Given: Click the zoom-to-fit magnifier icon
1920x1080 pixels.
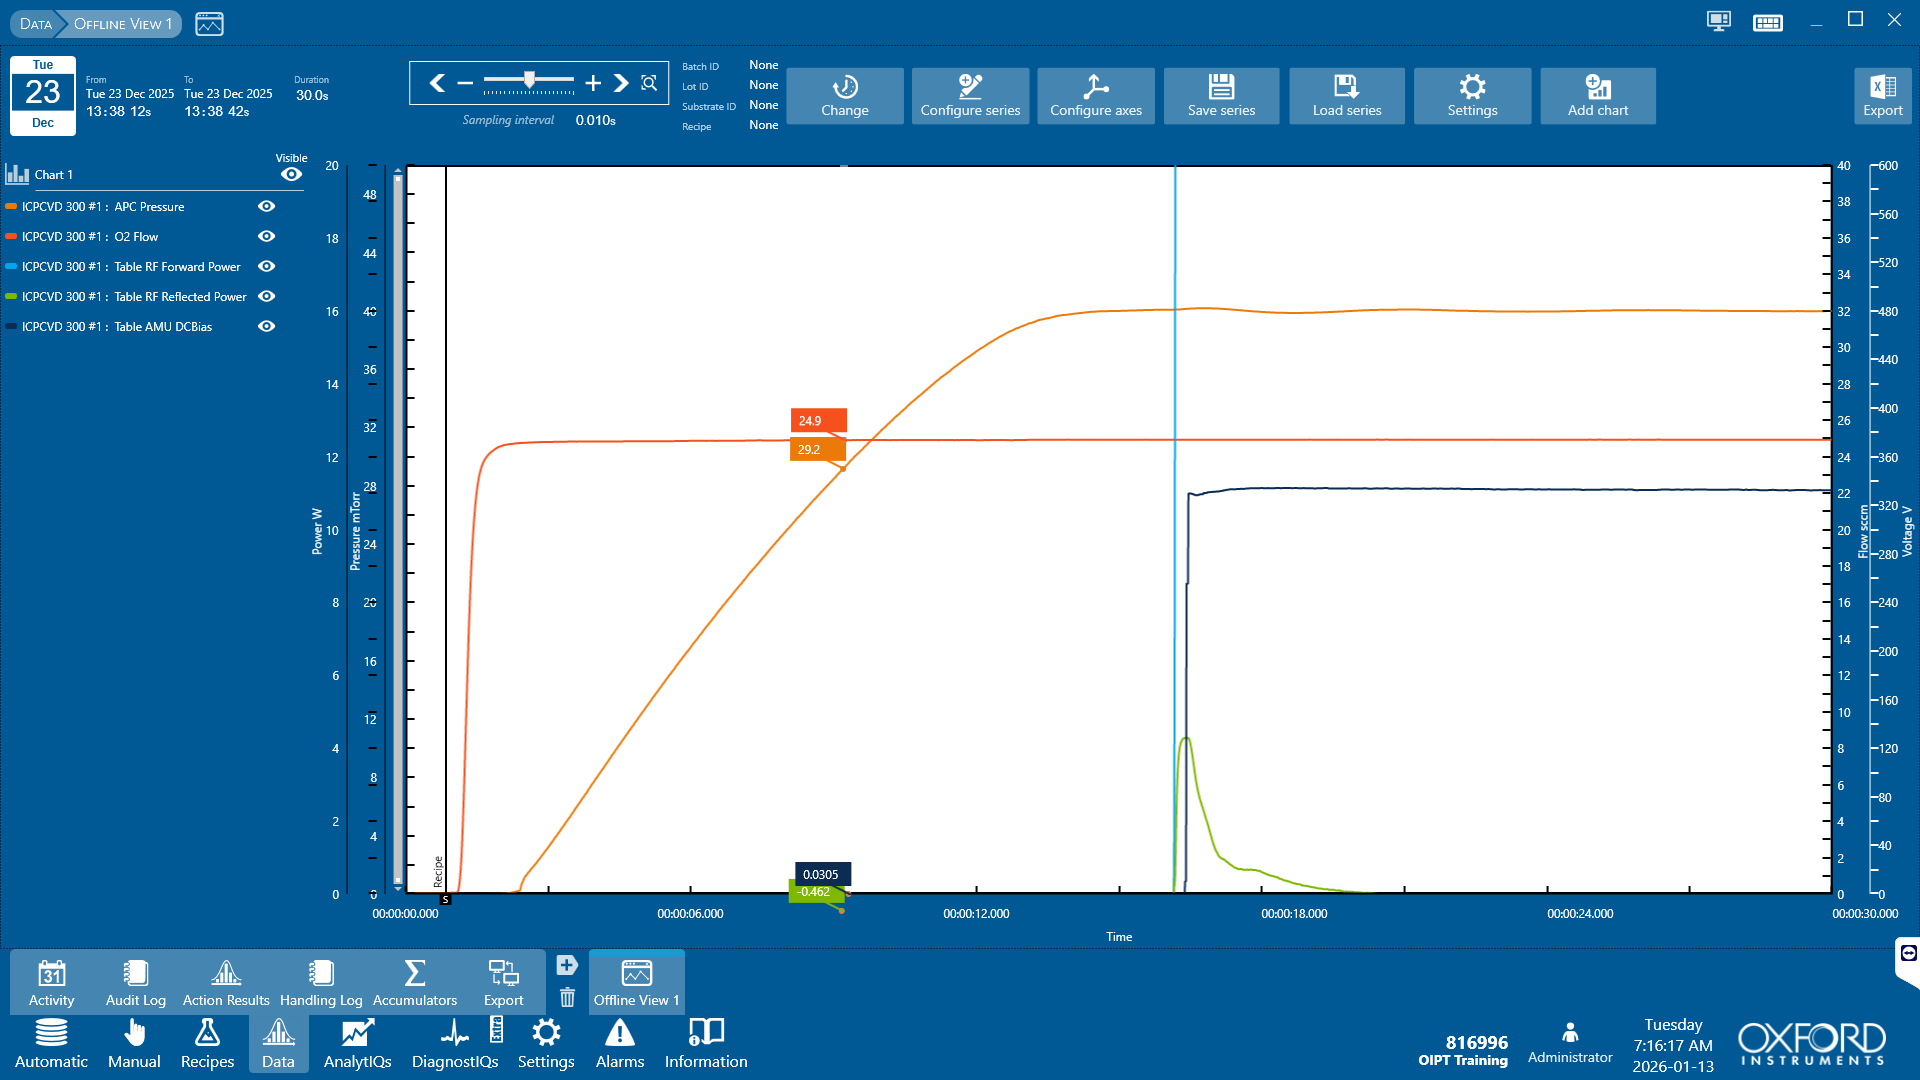Looking at the screenshot, I should click(x=649, y=83).
